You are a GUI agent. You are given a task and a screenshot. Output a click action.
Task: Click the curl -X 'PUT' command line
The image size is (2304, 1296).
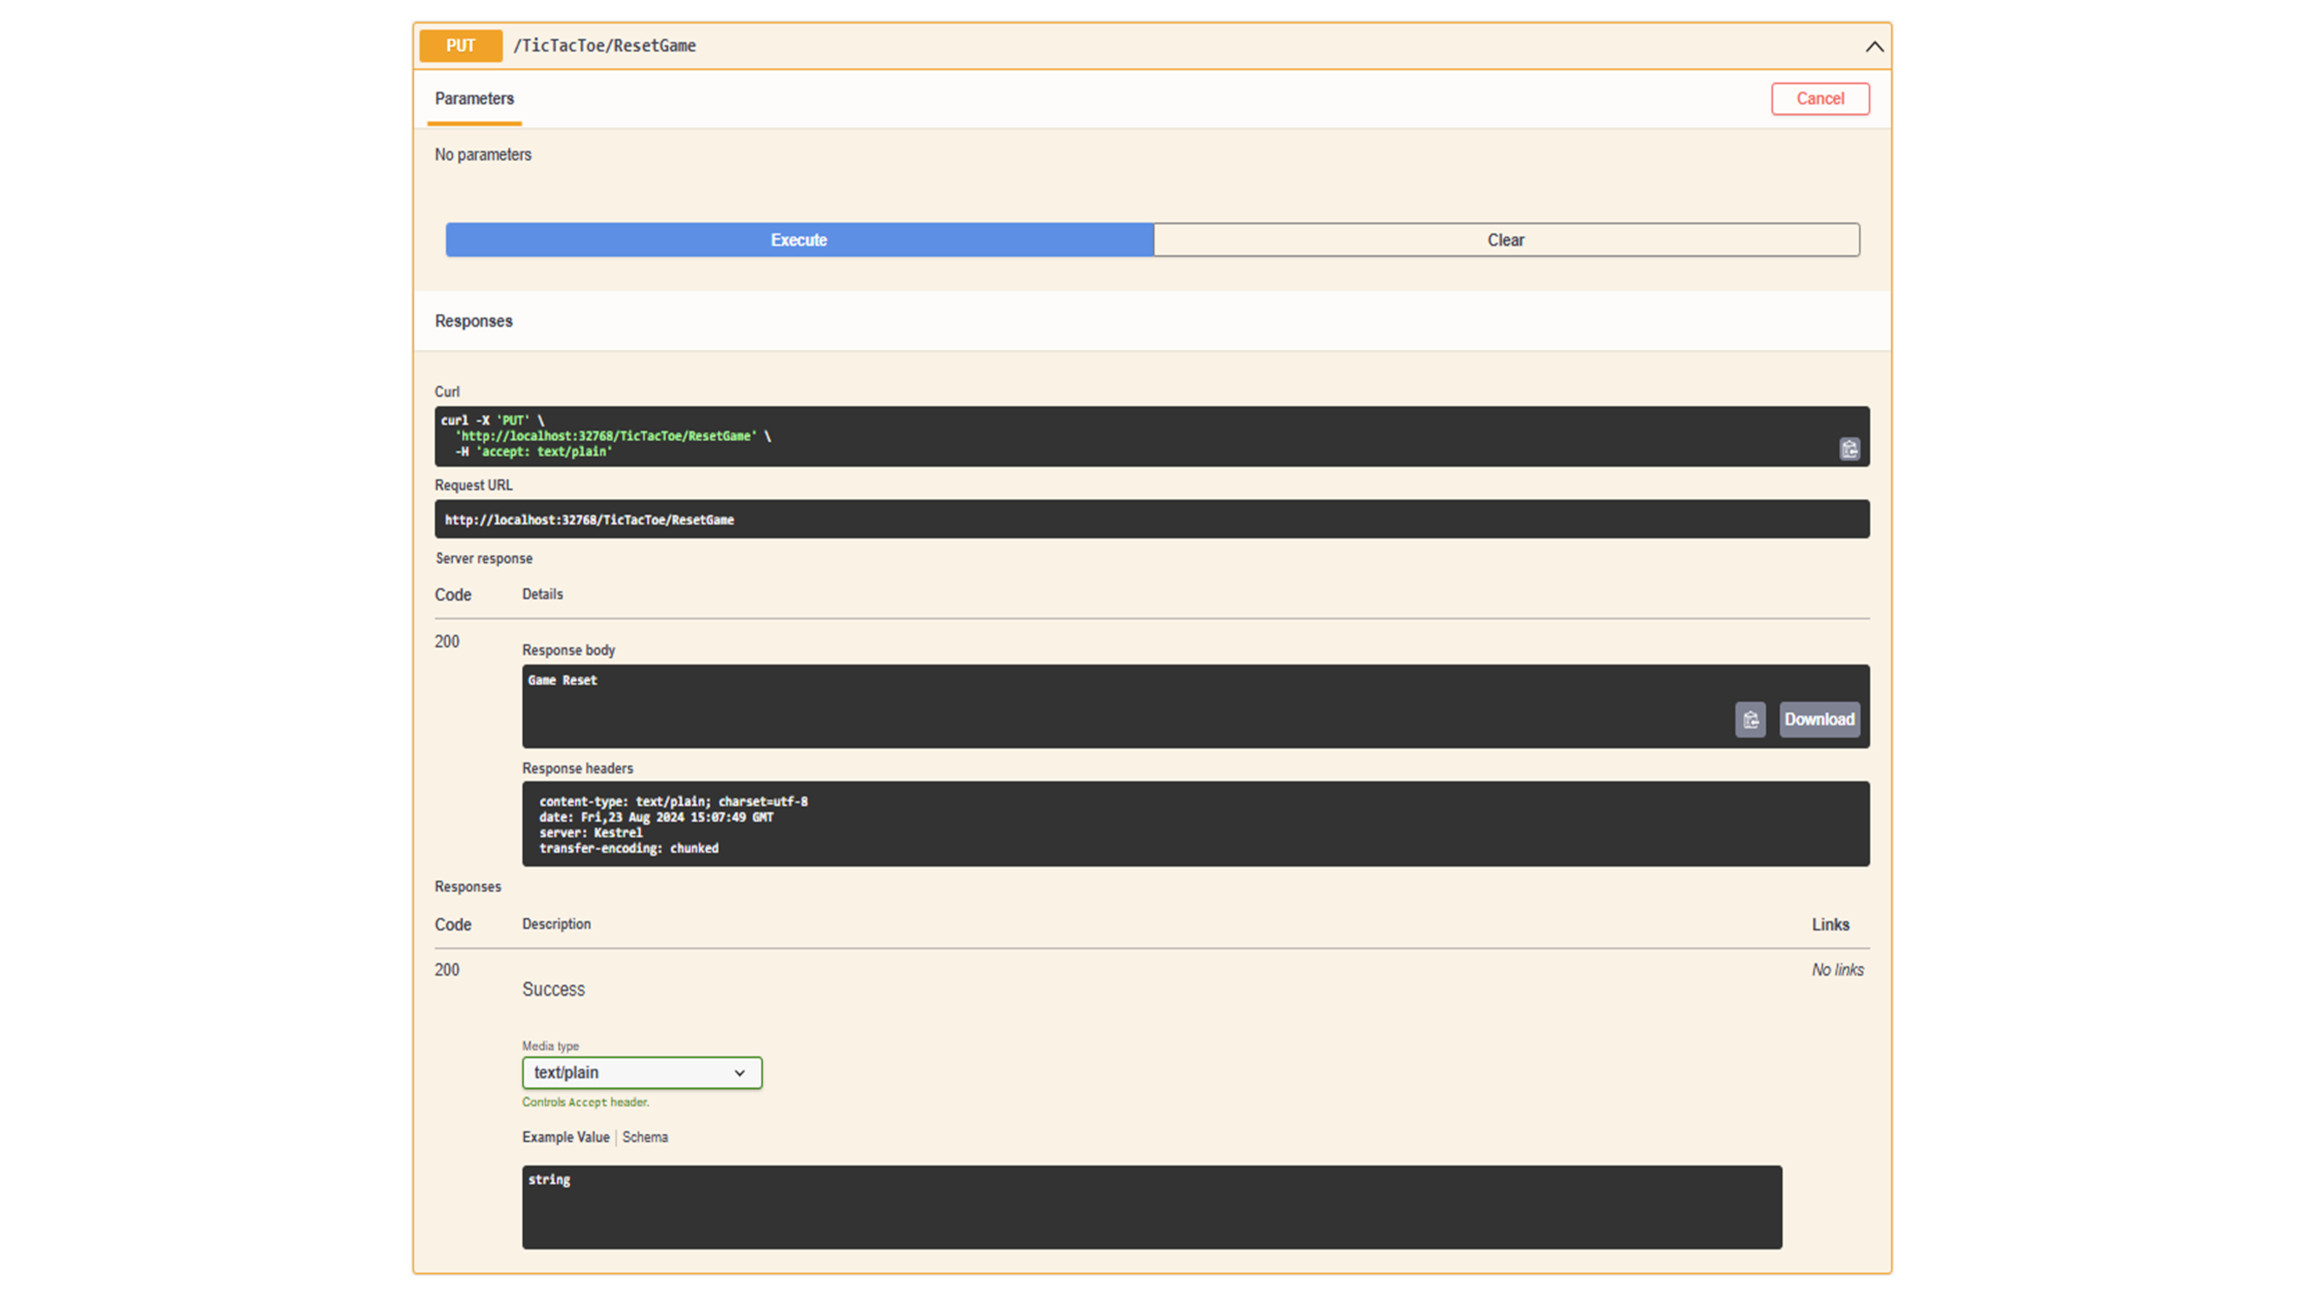coord(493,420)
